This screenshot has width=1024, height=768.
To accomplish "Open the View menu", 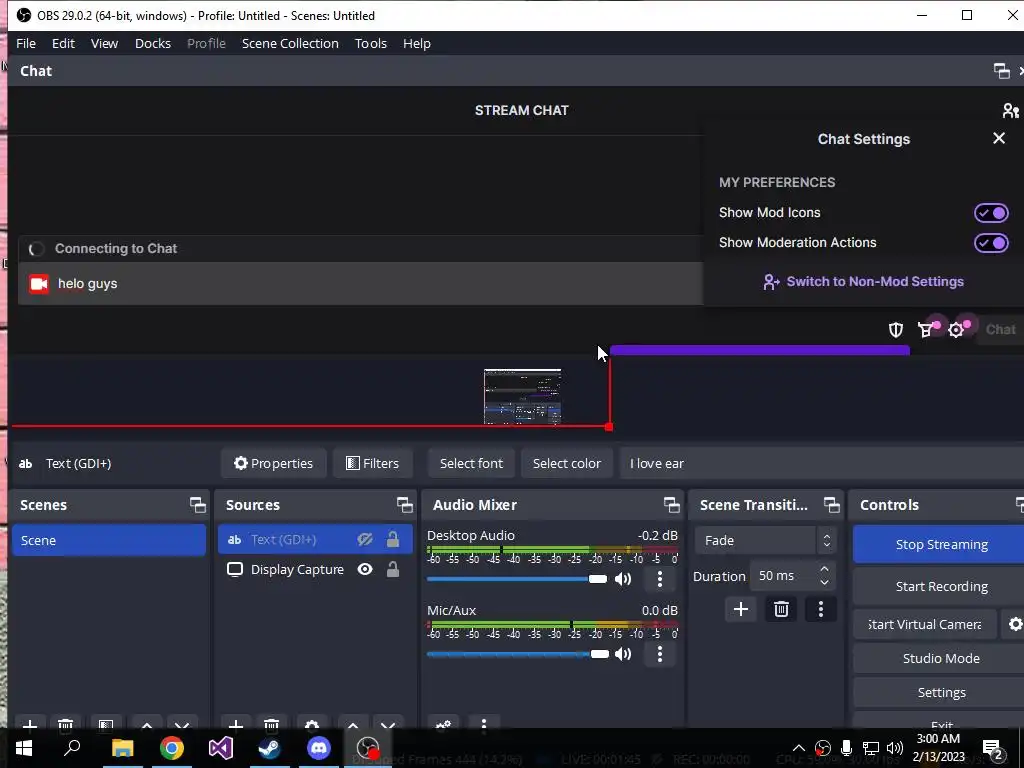I will click(104, 43).
